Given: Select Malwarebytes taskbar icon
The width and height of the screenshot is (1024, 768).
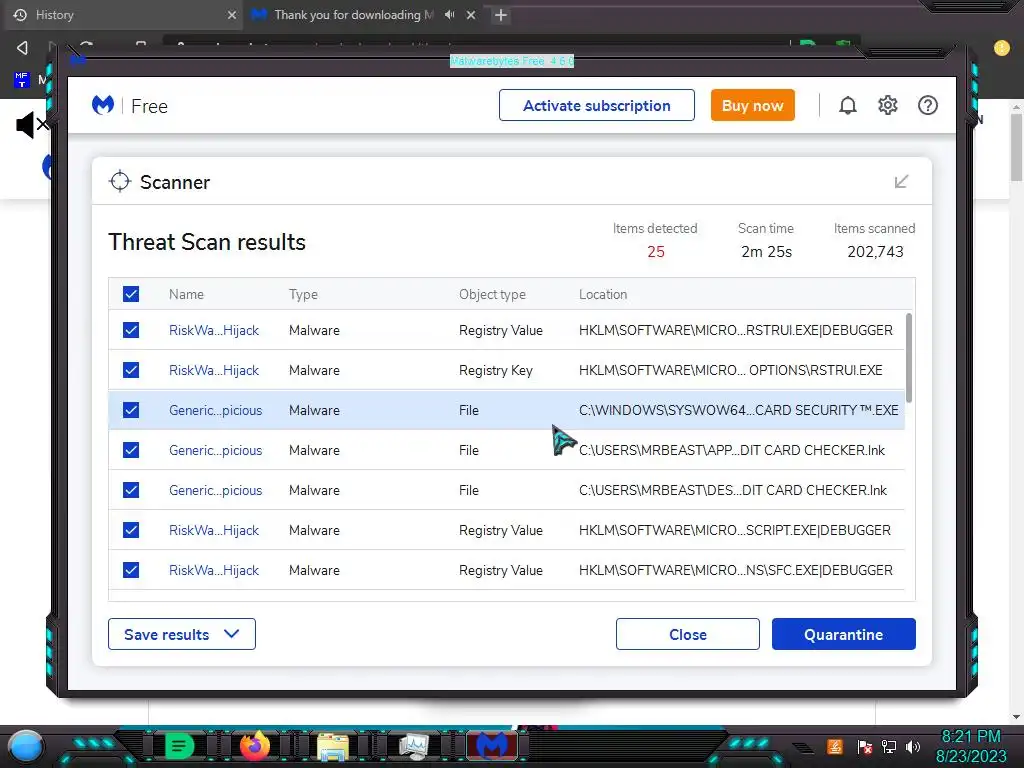Looking at the screenshot, I should [x=492, y=746].
